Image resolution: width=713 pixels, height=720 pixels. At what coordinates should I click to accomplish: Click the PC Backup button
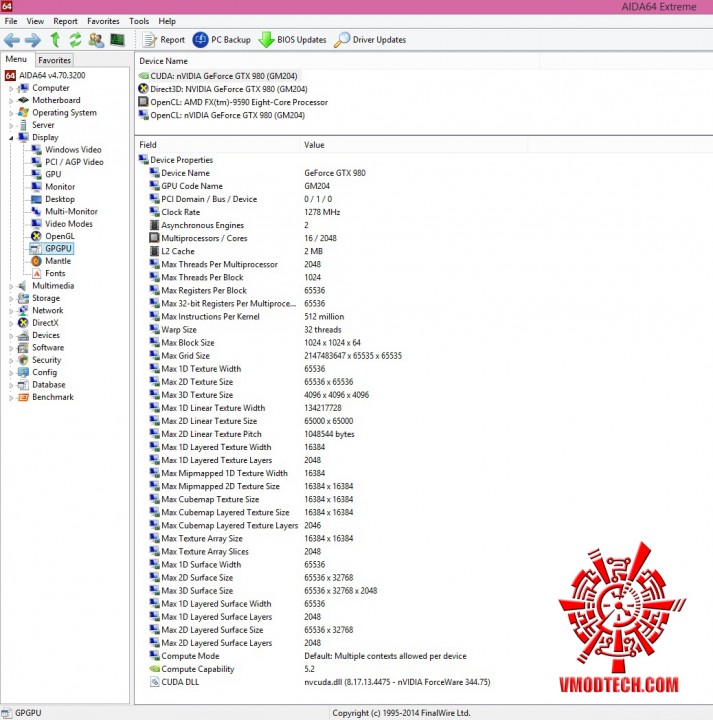[x=221, y=40]
